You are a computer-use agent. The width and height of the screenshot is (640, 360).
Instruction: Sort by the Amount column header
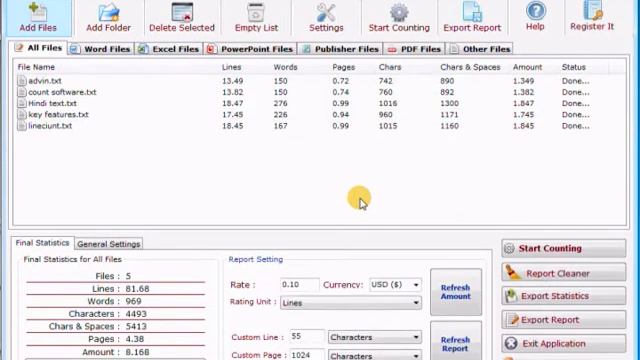(527, 67)
